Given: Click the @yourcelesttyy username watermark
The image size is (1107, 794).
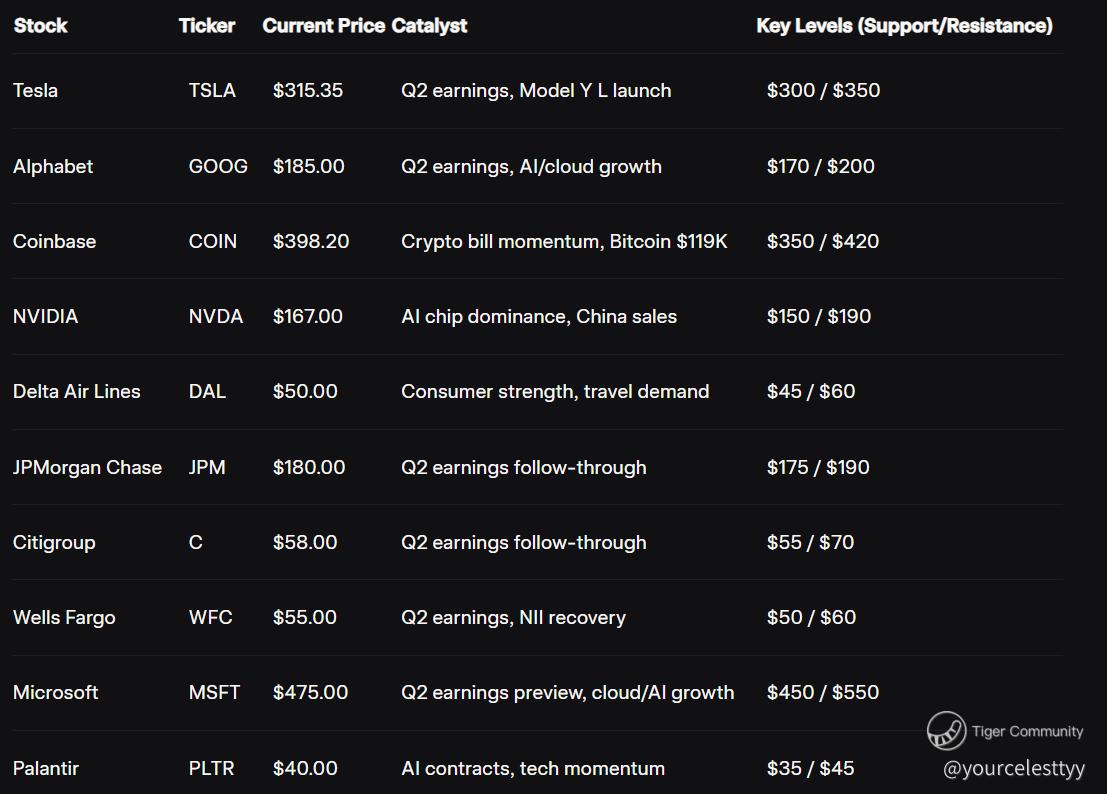Looking at the screenshot, I should (1014, 769).
